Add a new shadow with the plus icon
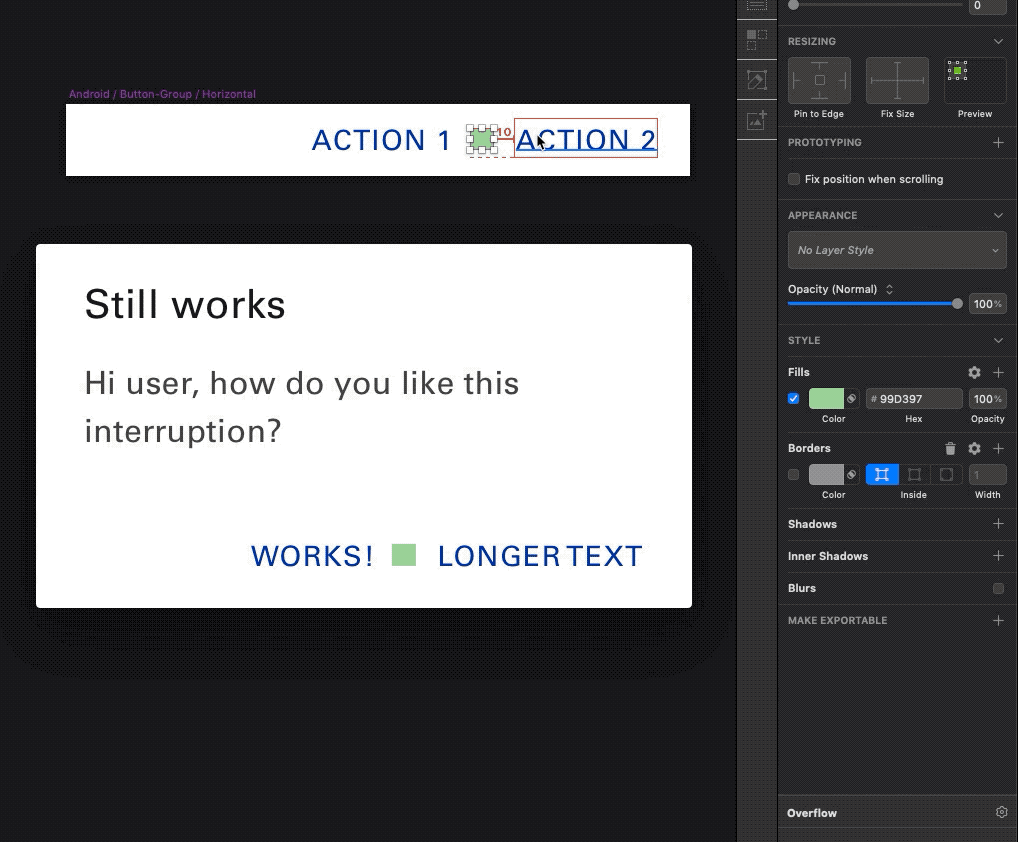Screen dimensions: 1018x842 pyautogui.click(x=997, y=524)
